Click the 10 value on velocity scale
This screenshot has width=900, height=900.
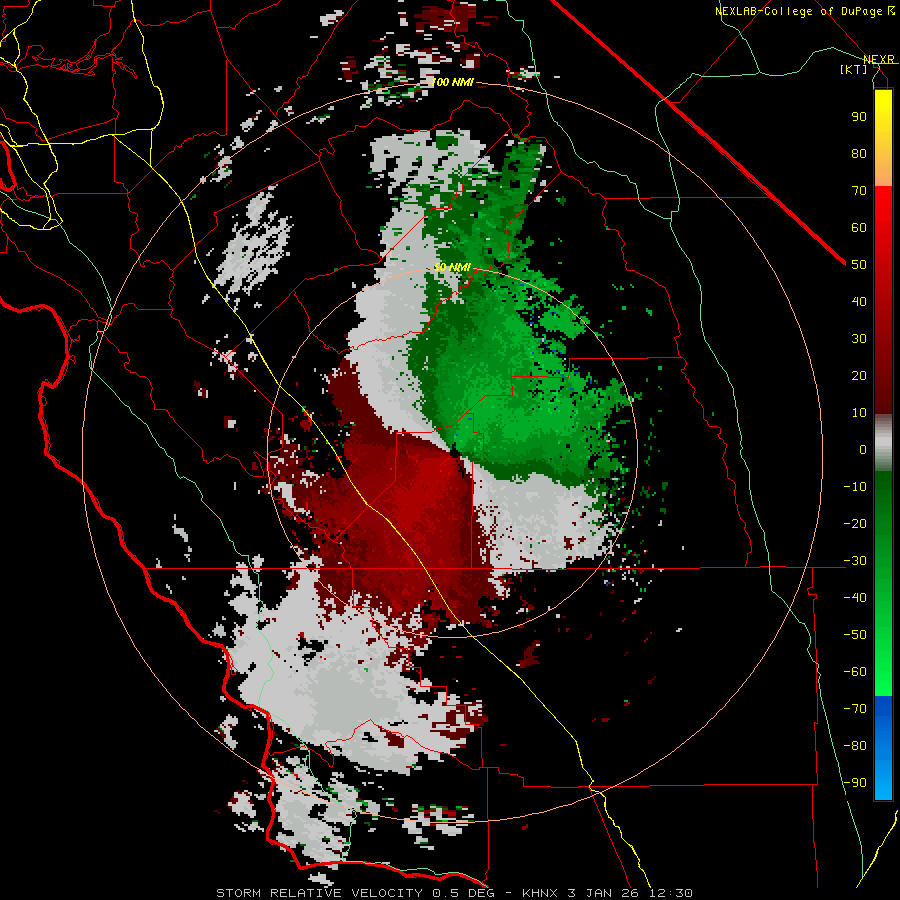[859, 413]
